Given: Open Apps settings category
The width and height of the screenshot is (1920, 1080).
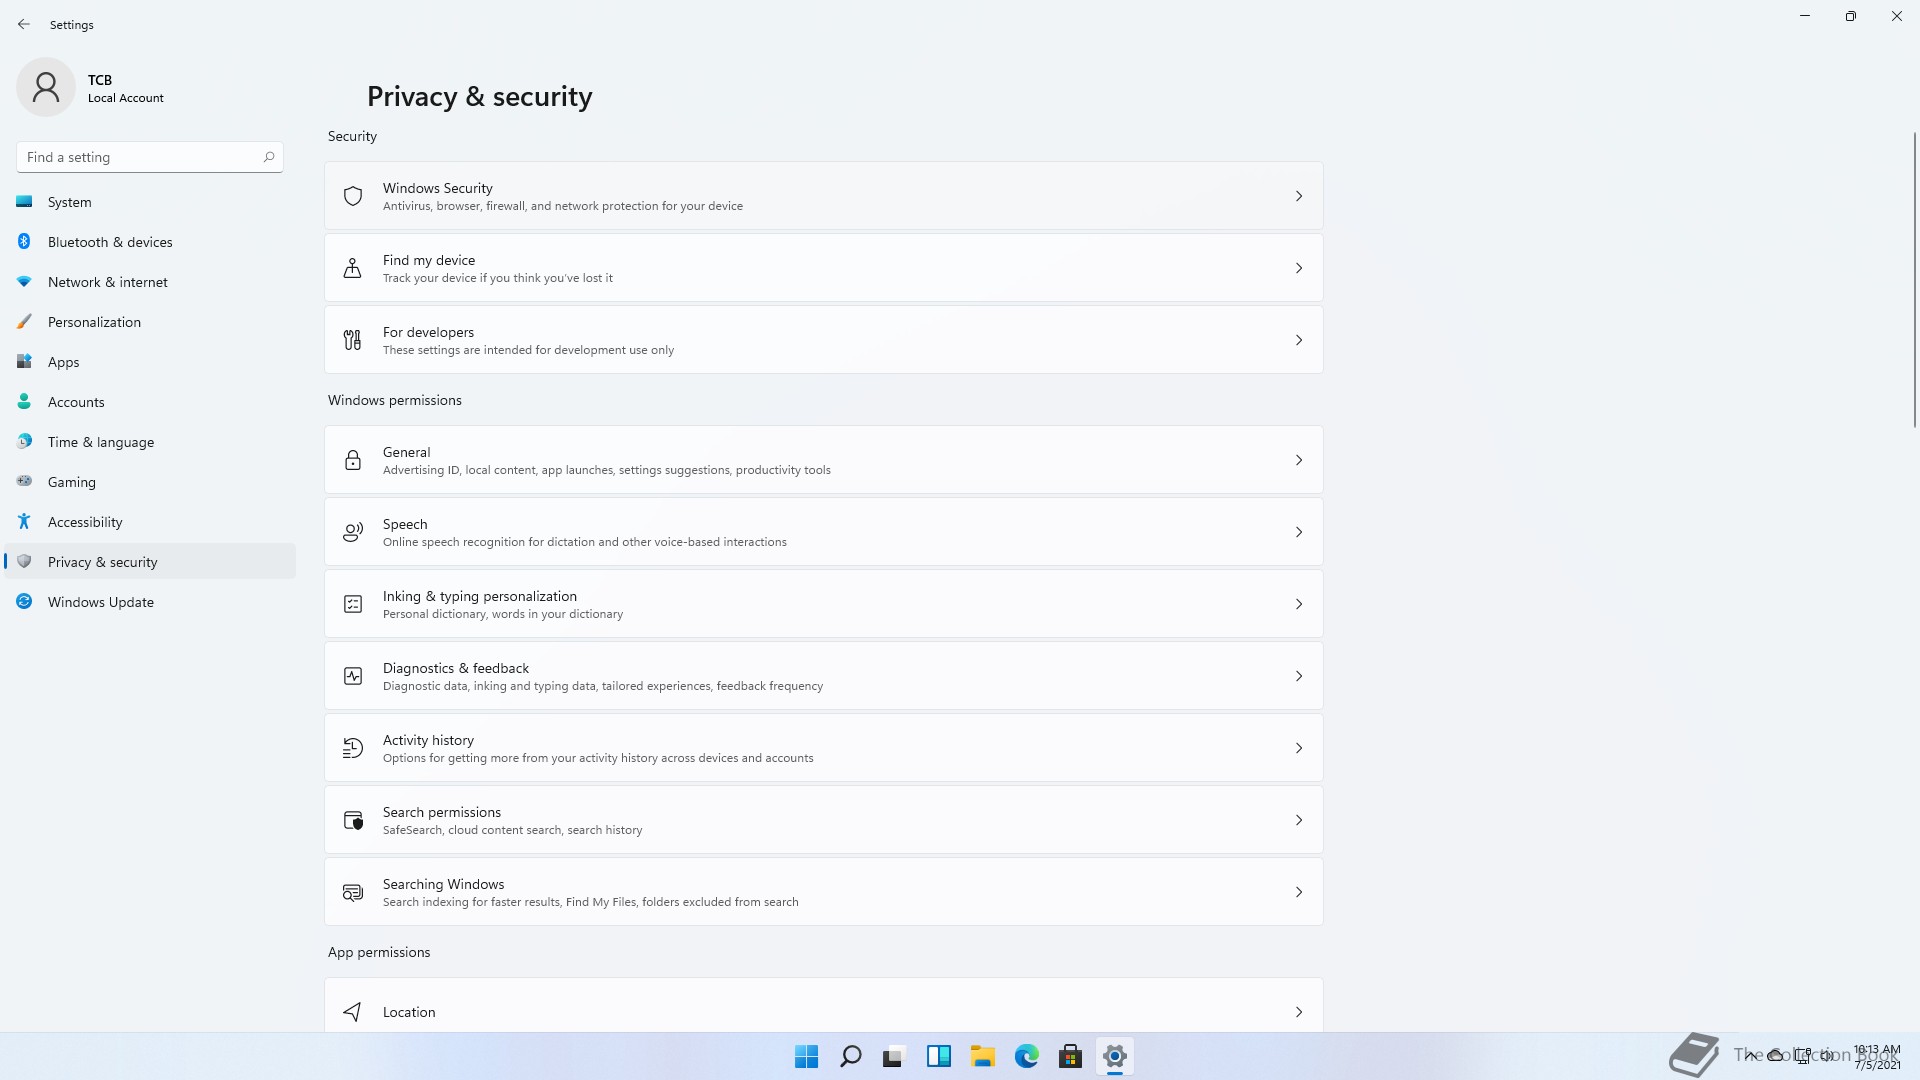Looking at the screenshot, I should coord(150,362).
